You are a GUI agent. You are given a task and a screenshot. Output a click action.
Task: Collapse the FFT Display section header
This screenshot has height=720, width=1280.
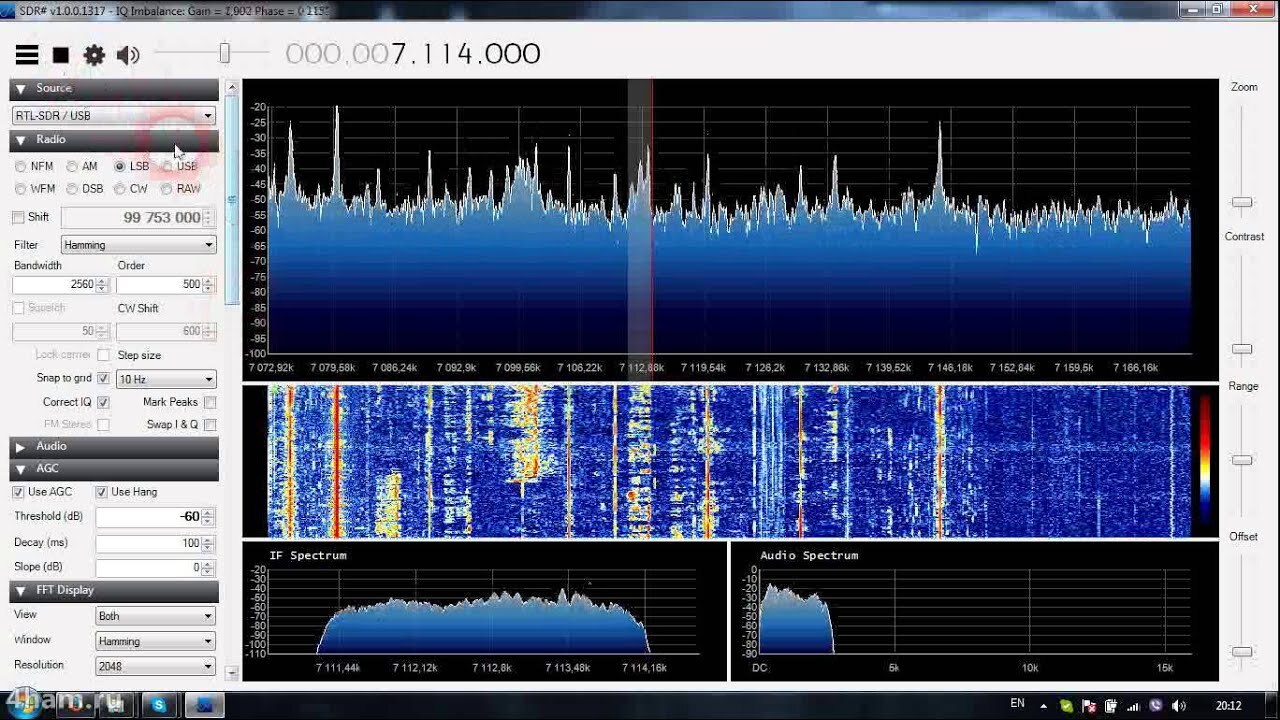click(20, 590)
